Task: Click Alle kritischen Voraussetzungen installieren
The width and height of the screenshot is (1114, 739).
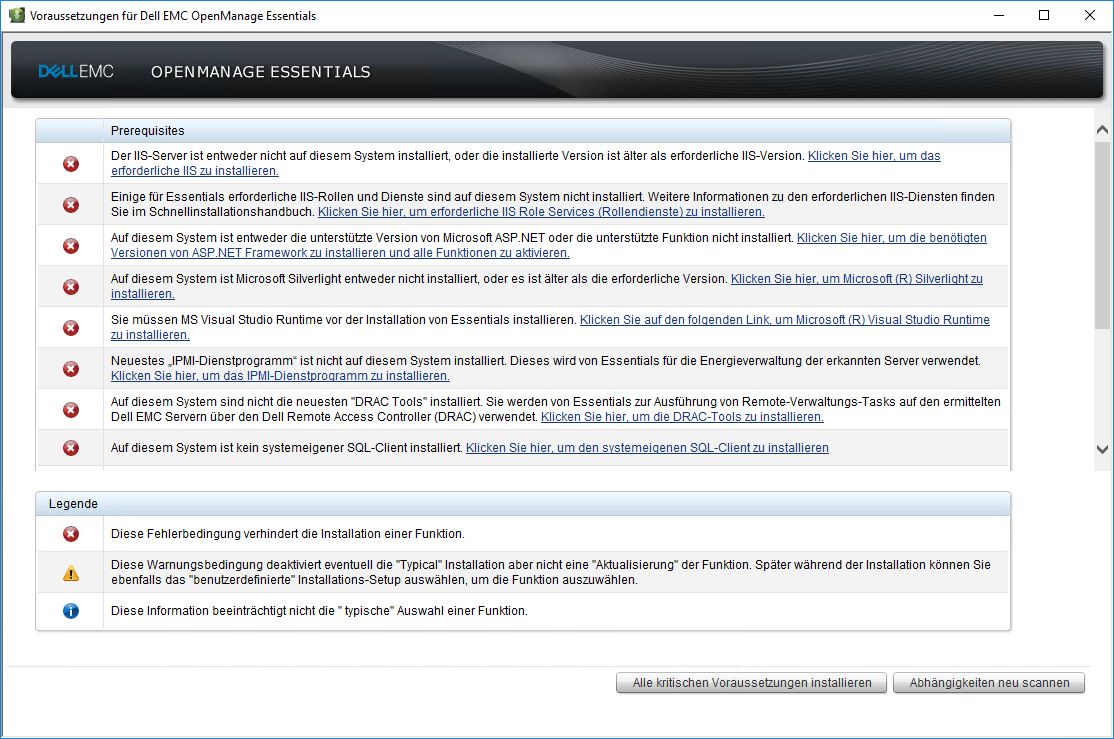Action: (752, 683)
